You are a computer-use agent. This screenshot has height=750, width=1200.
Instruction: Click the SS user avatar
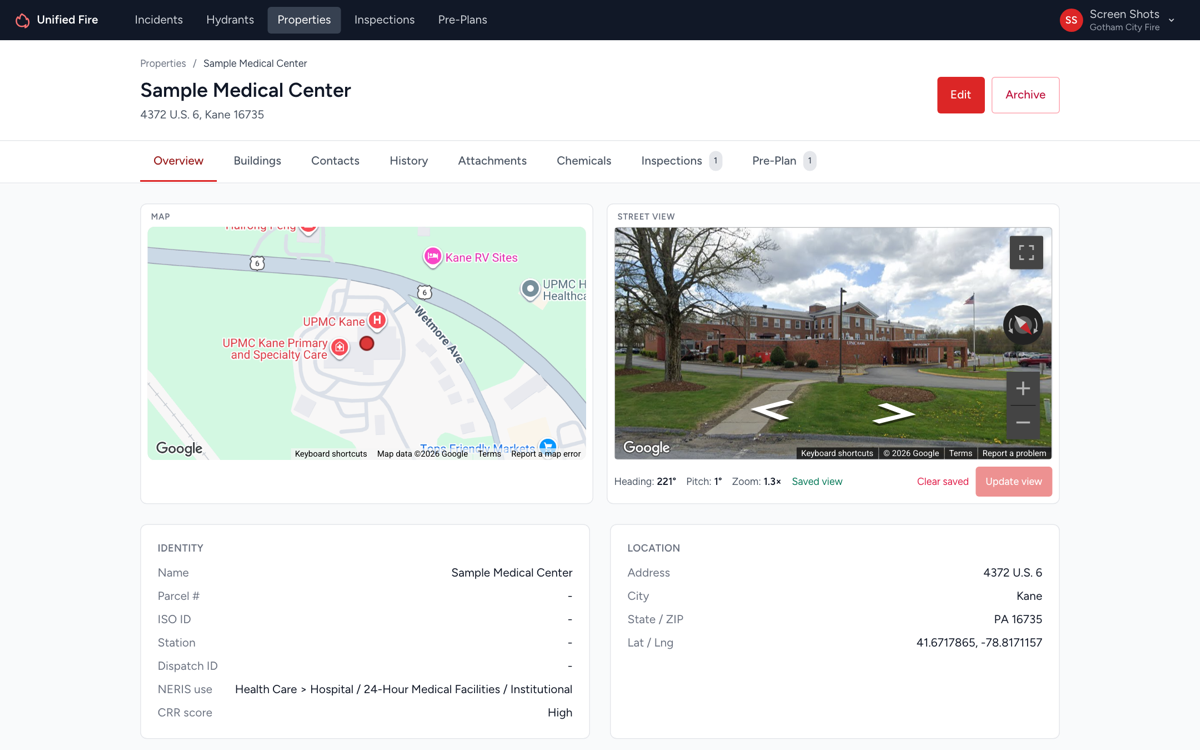tap(1071, 20)
